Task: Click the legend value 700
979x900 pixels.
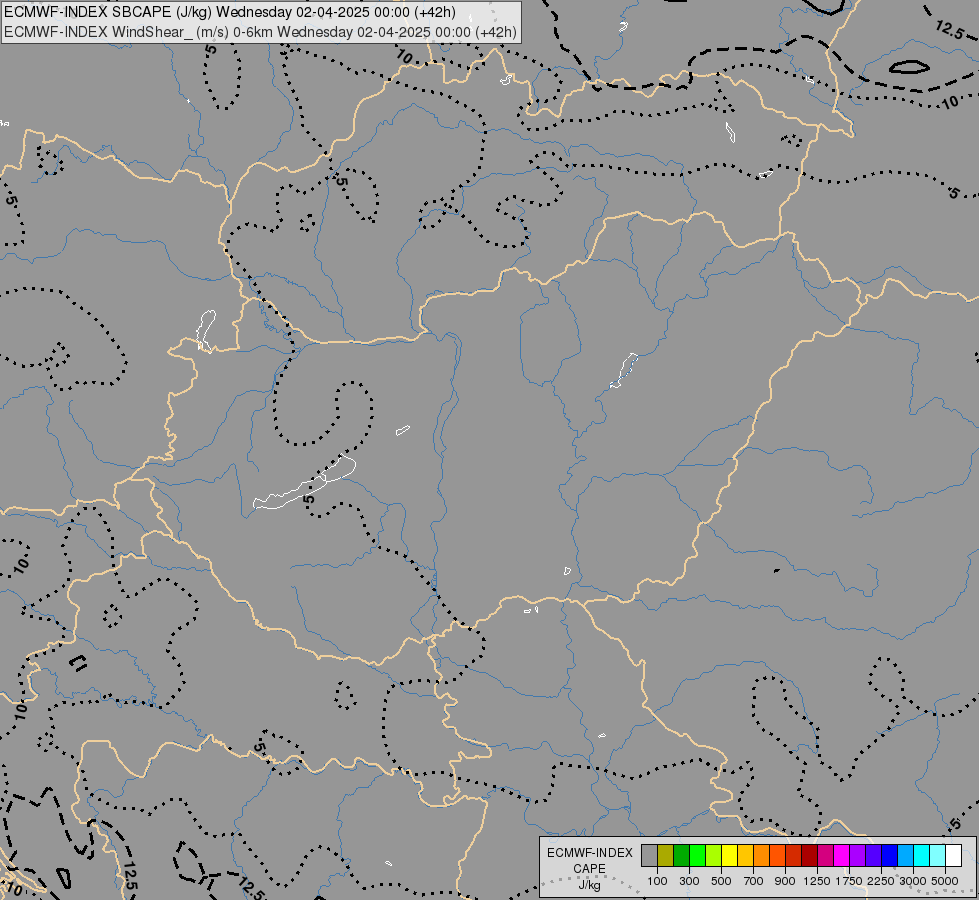Action: pyautogui.click(x=754, y=881)
